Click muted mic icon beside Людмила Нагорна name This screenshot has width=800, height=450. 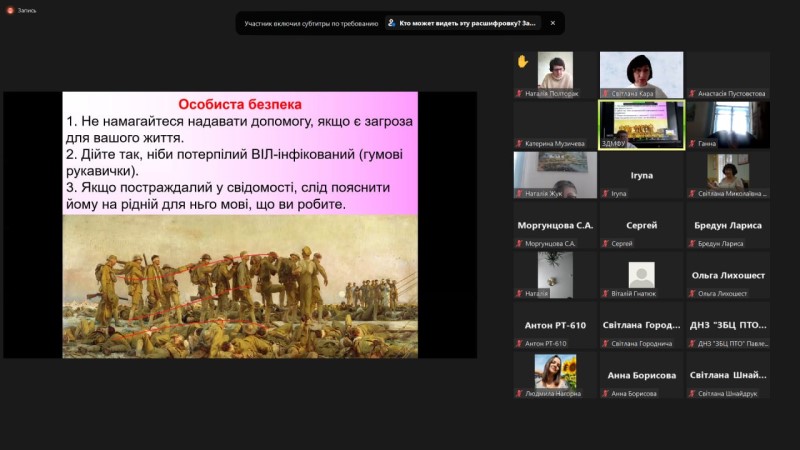click(519, 393)
